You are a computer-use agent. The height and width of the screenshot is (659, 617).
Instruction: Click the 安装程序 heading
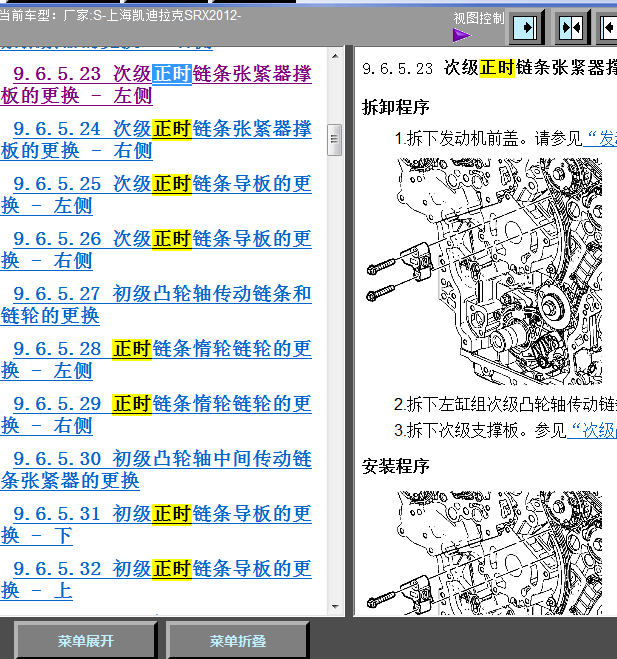[396, 466]
